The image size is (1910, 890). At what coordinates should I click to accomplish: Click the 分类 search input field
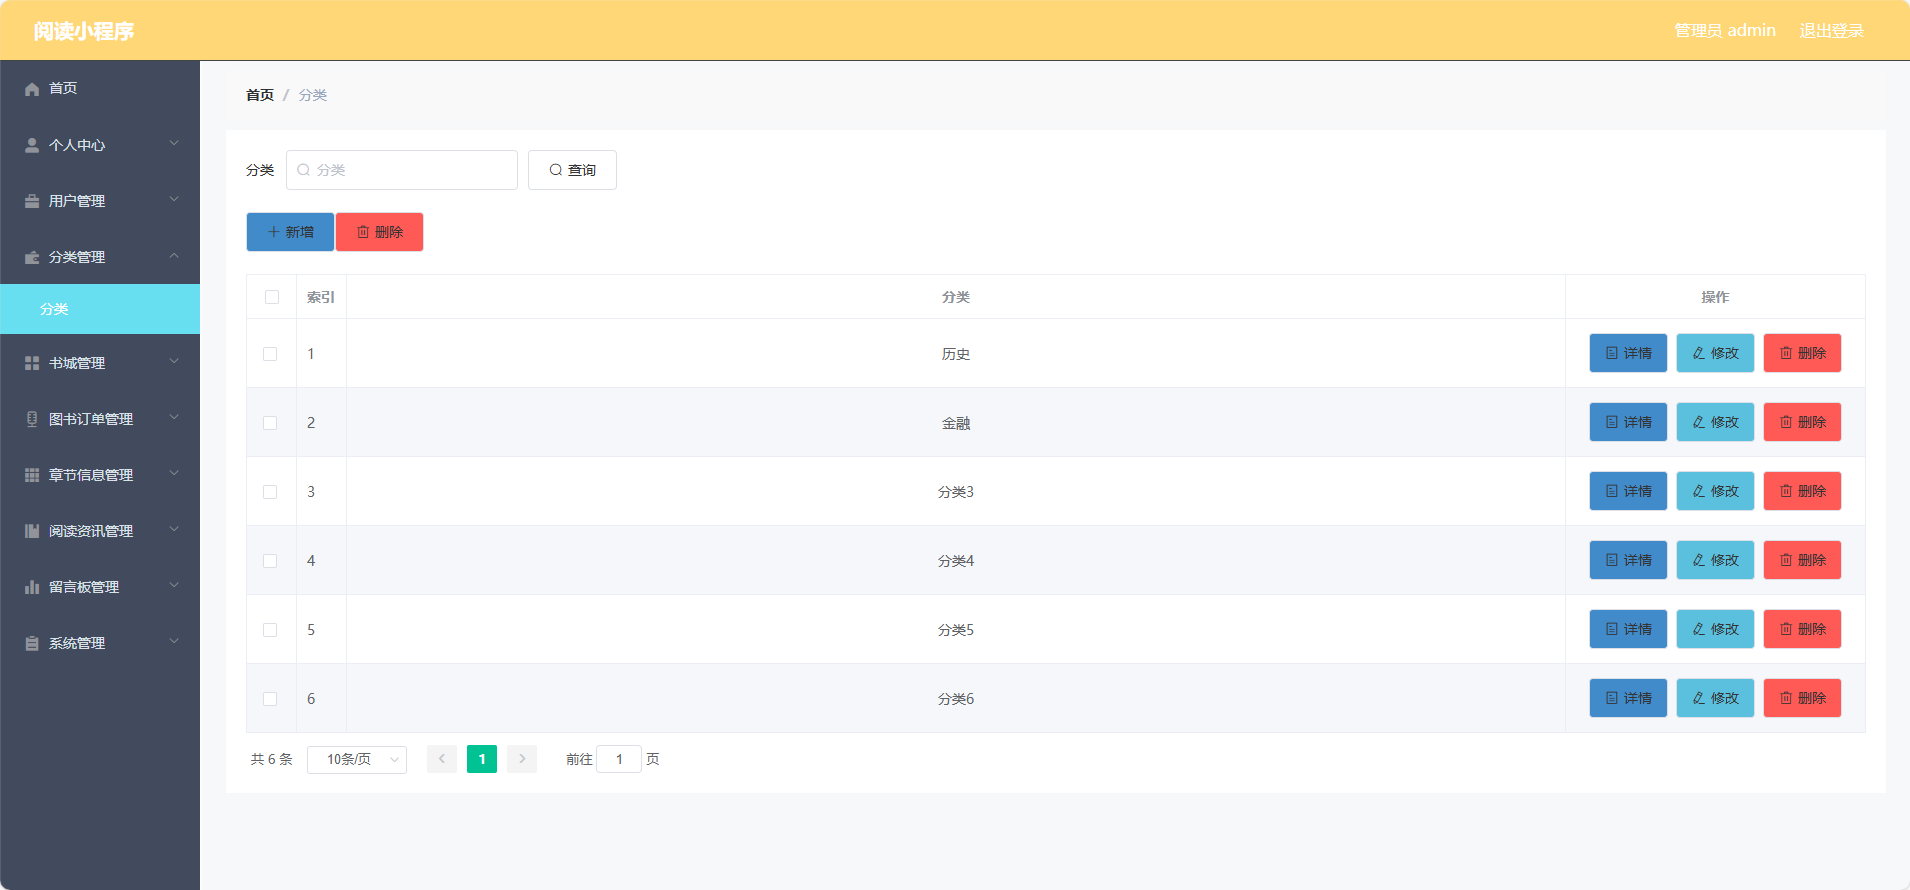[402, 170]
